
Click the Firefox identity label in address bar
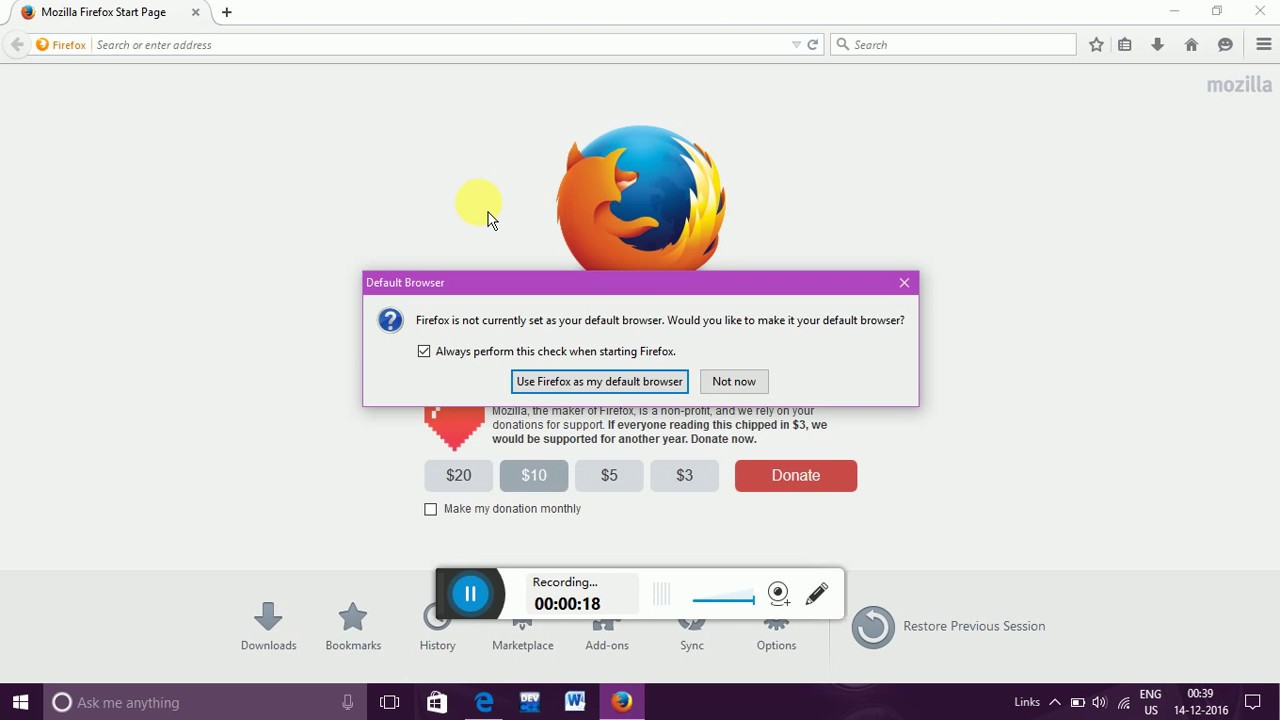click(x=61, y=44)
